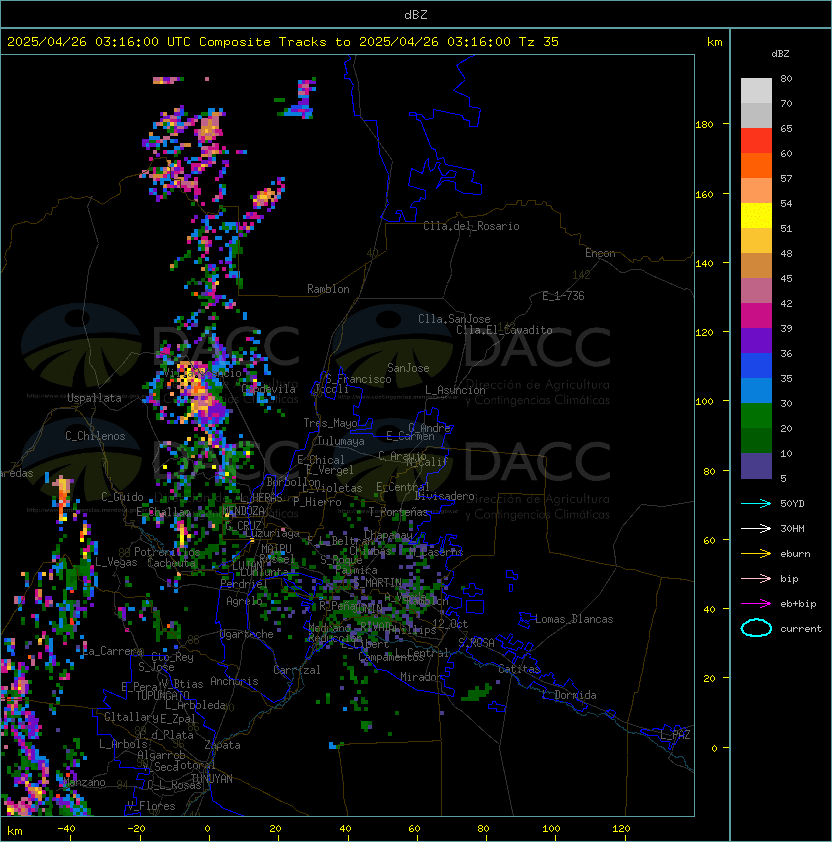832x842 pixels.
Task: Click the 'Catitas' place label
Action: point(519,669)
